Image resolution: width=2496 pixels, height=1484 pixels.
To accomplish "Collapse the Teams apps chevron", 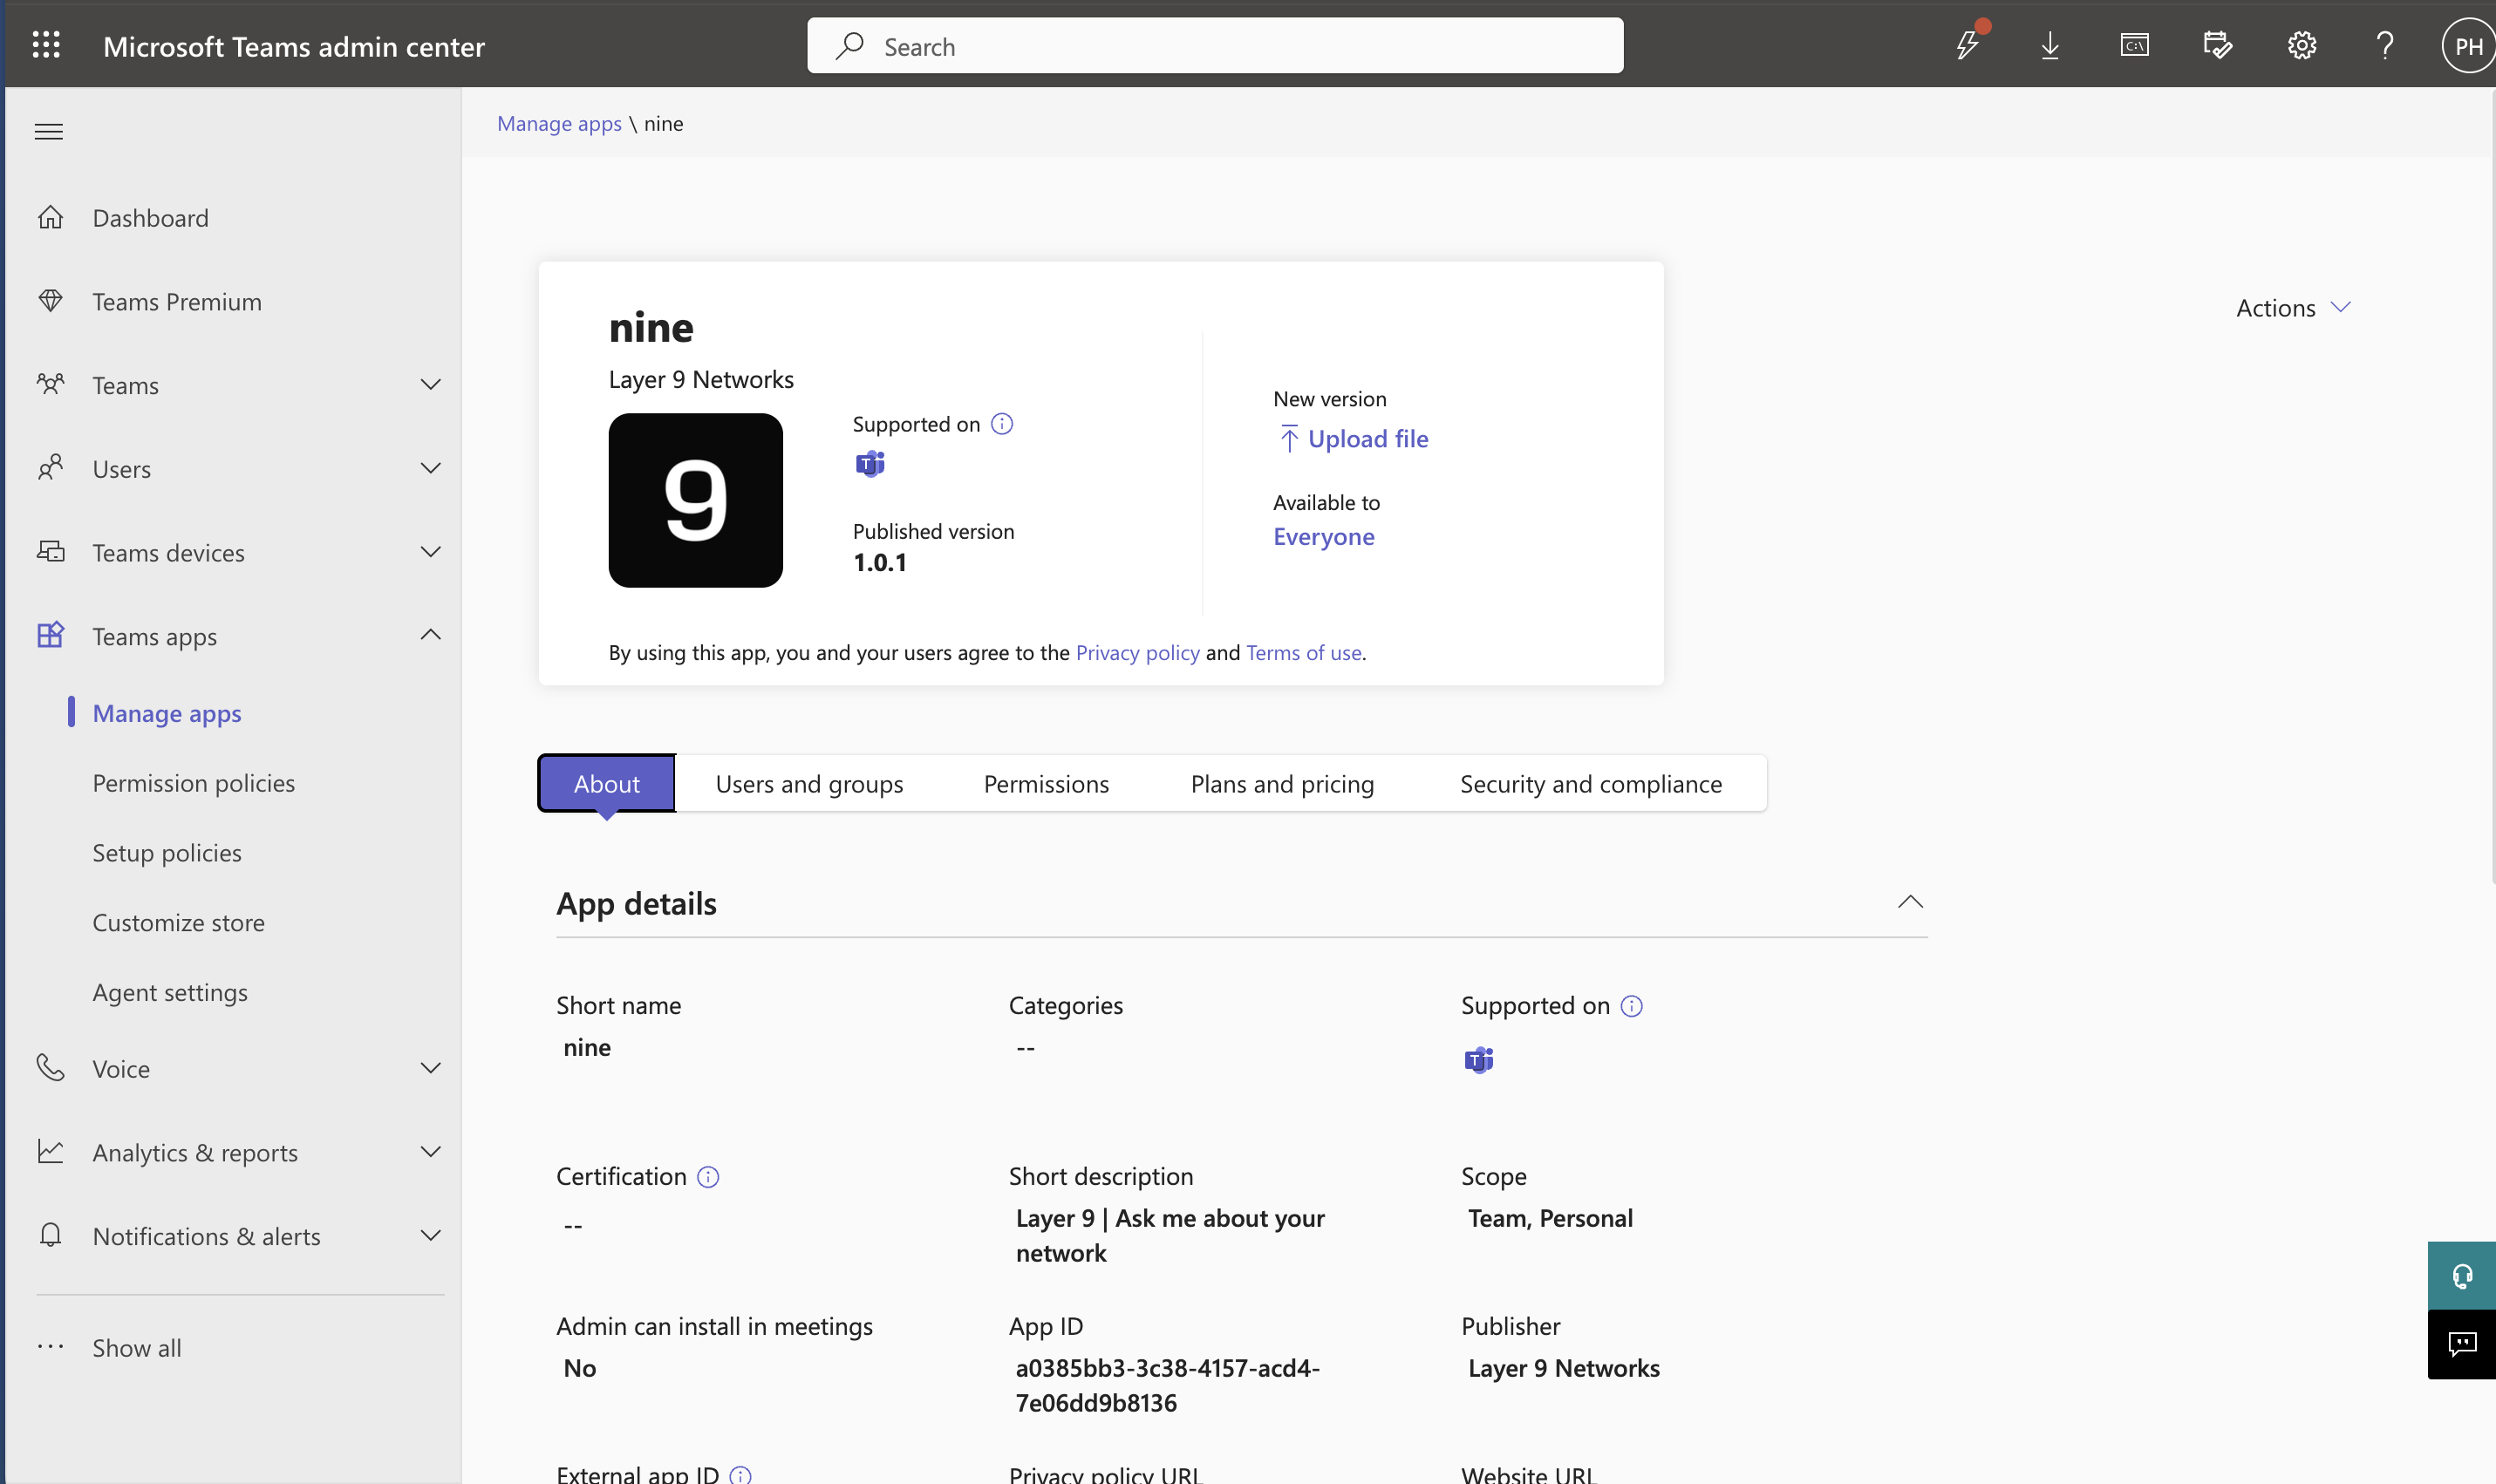I will (x=431, y=635).
